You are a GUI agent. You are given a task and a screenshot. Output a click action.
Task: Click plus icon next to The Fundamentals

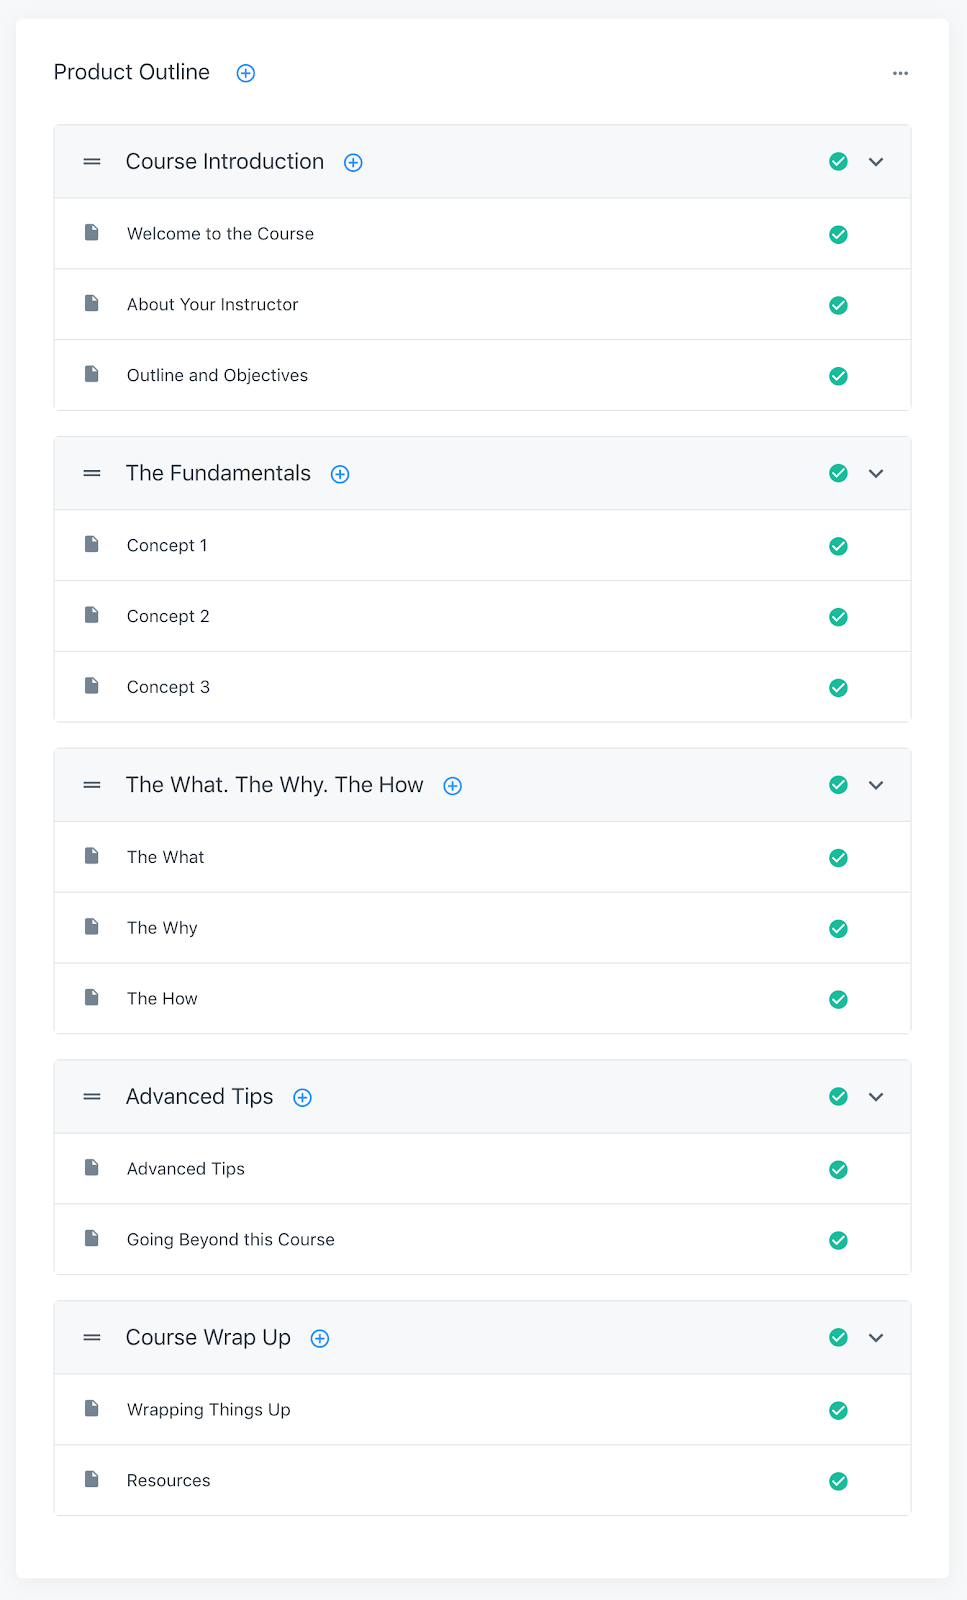[340, 474]
